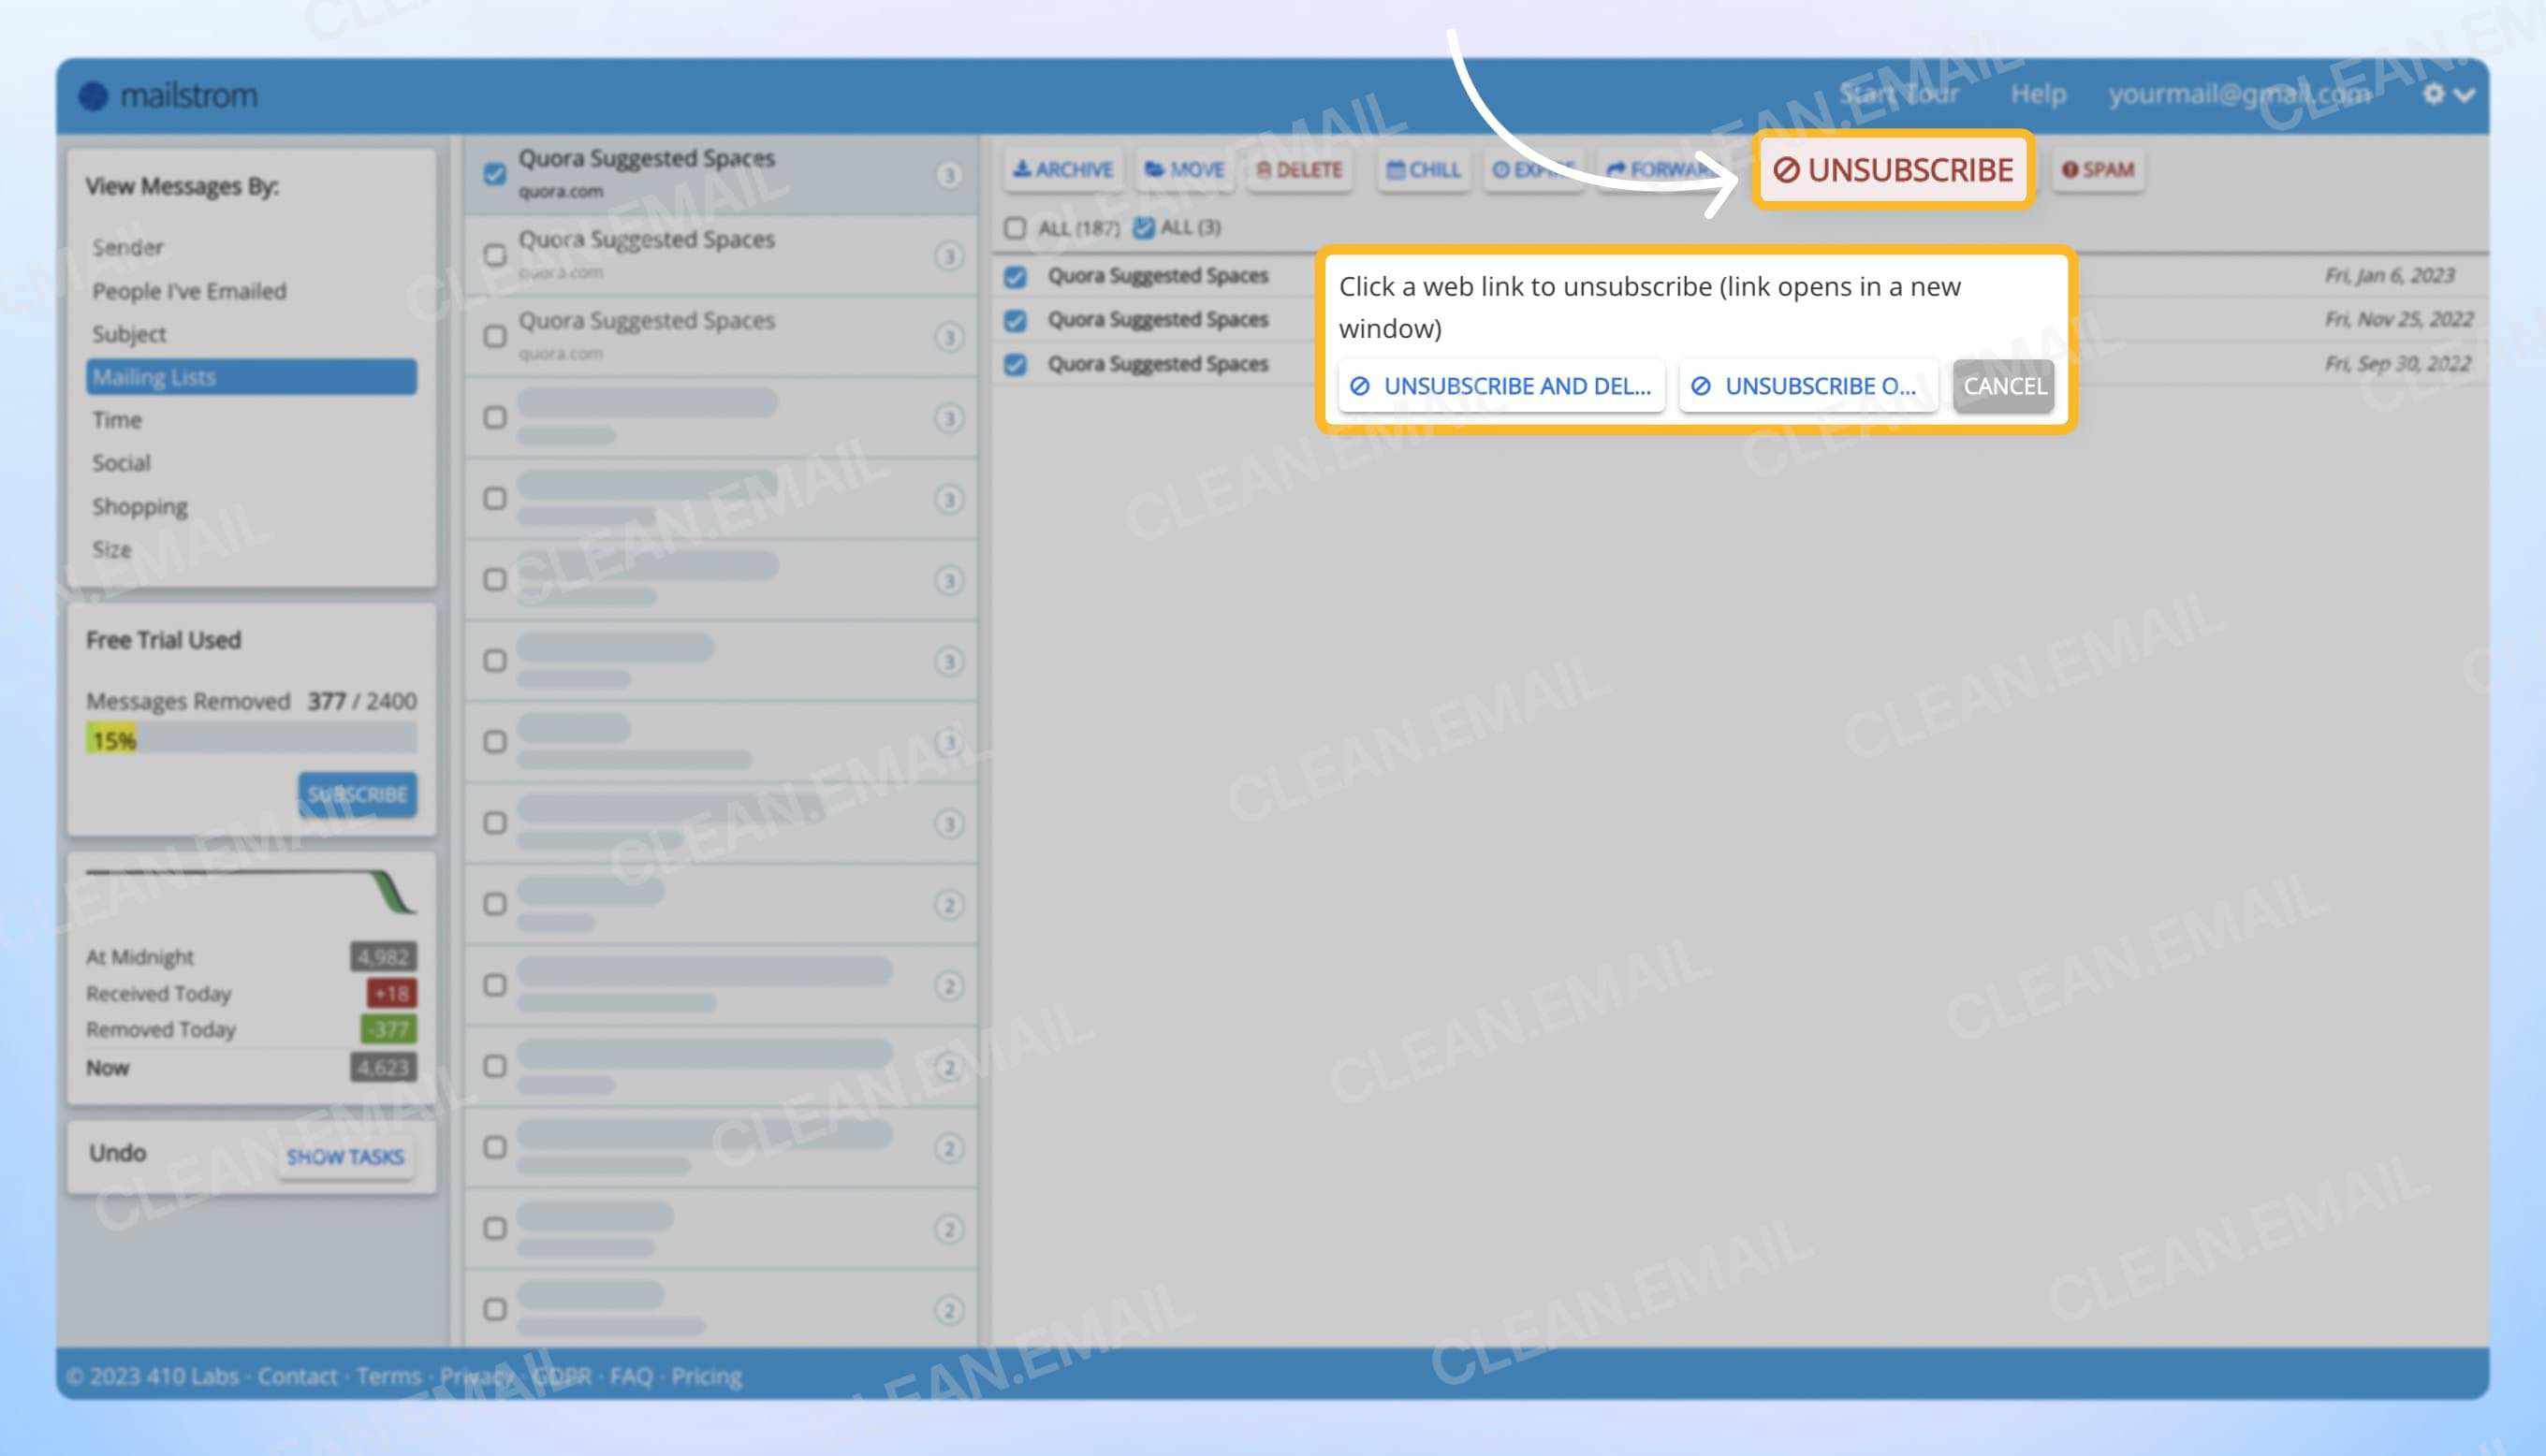Viewport: 2546px width, 1456px height.
Task: Select the Archive action icon
Action: (x=1021, y=170)
